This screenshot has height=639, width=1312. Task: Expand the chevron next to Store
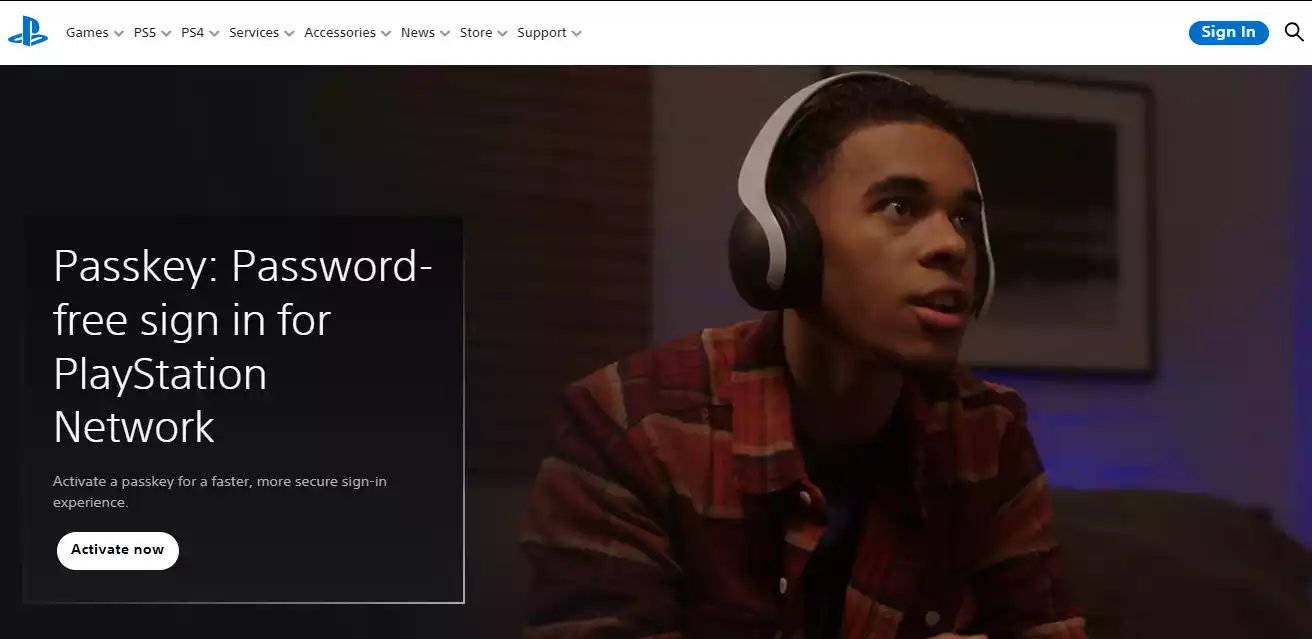[502, 34]
